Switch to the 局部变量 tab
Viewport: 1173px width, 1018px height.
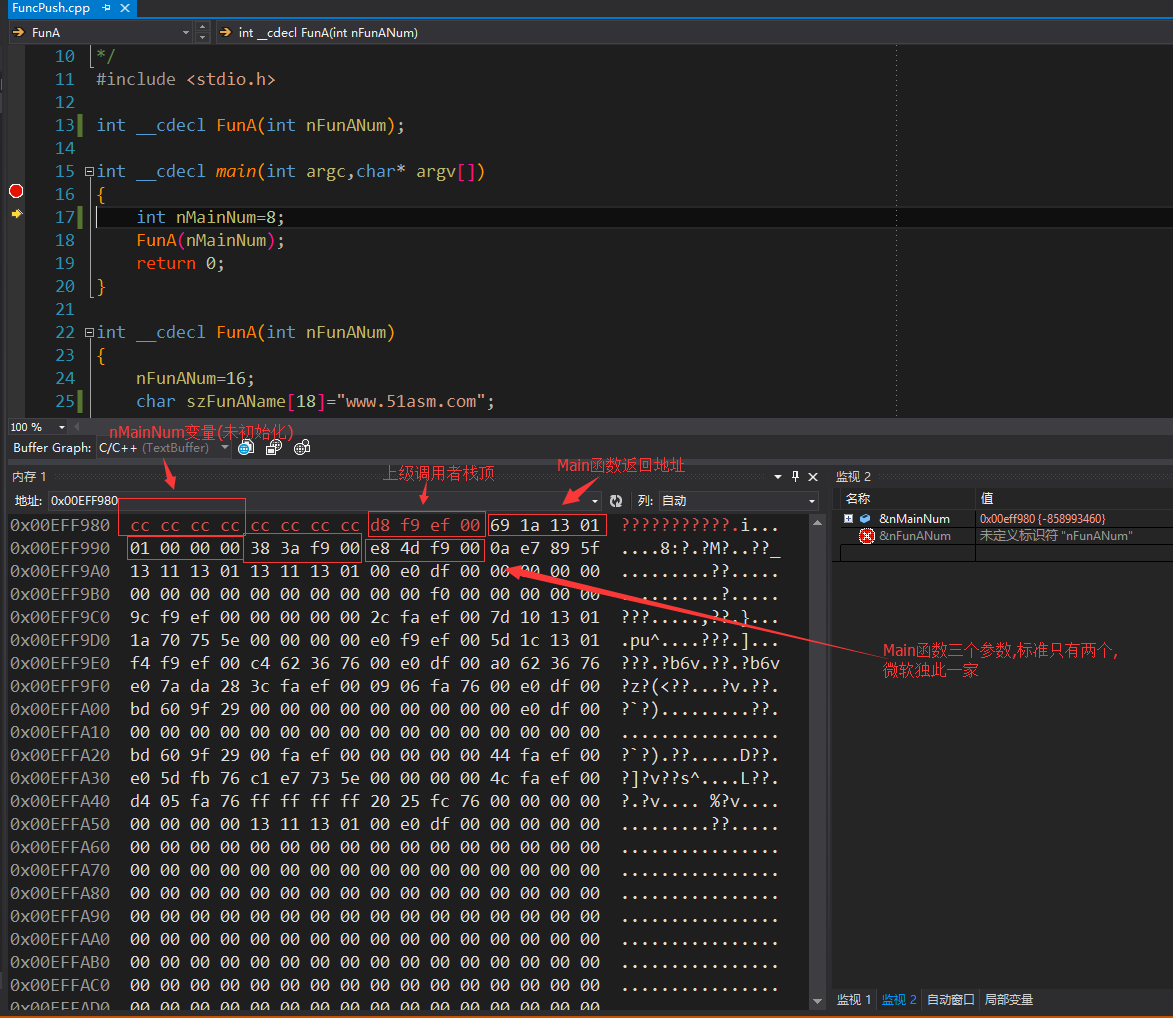pyautogui.click(x=1008, y=1000)
